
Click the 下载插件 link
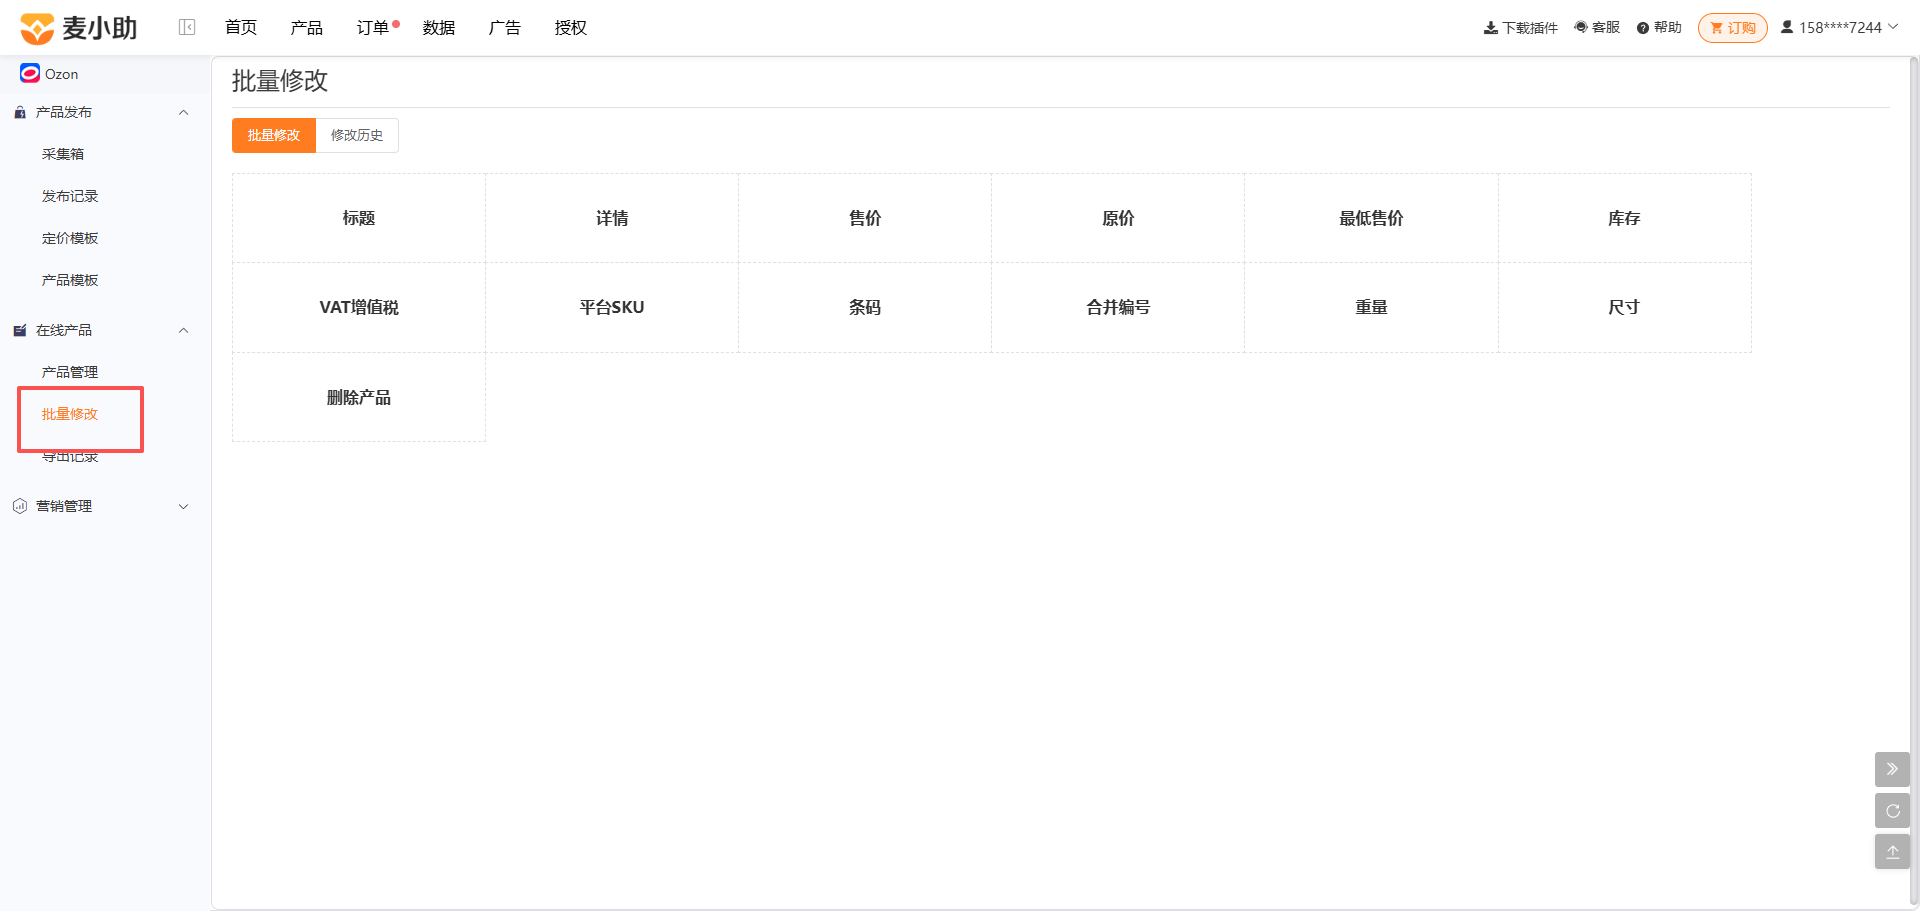pyautogui.click(x=1521, y=28)
